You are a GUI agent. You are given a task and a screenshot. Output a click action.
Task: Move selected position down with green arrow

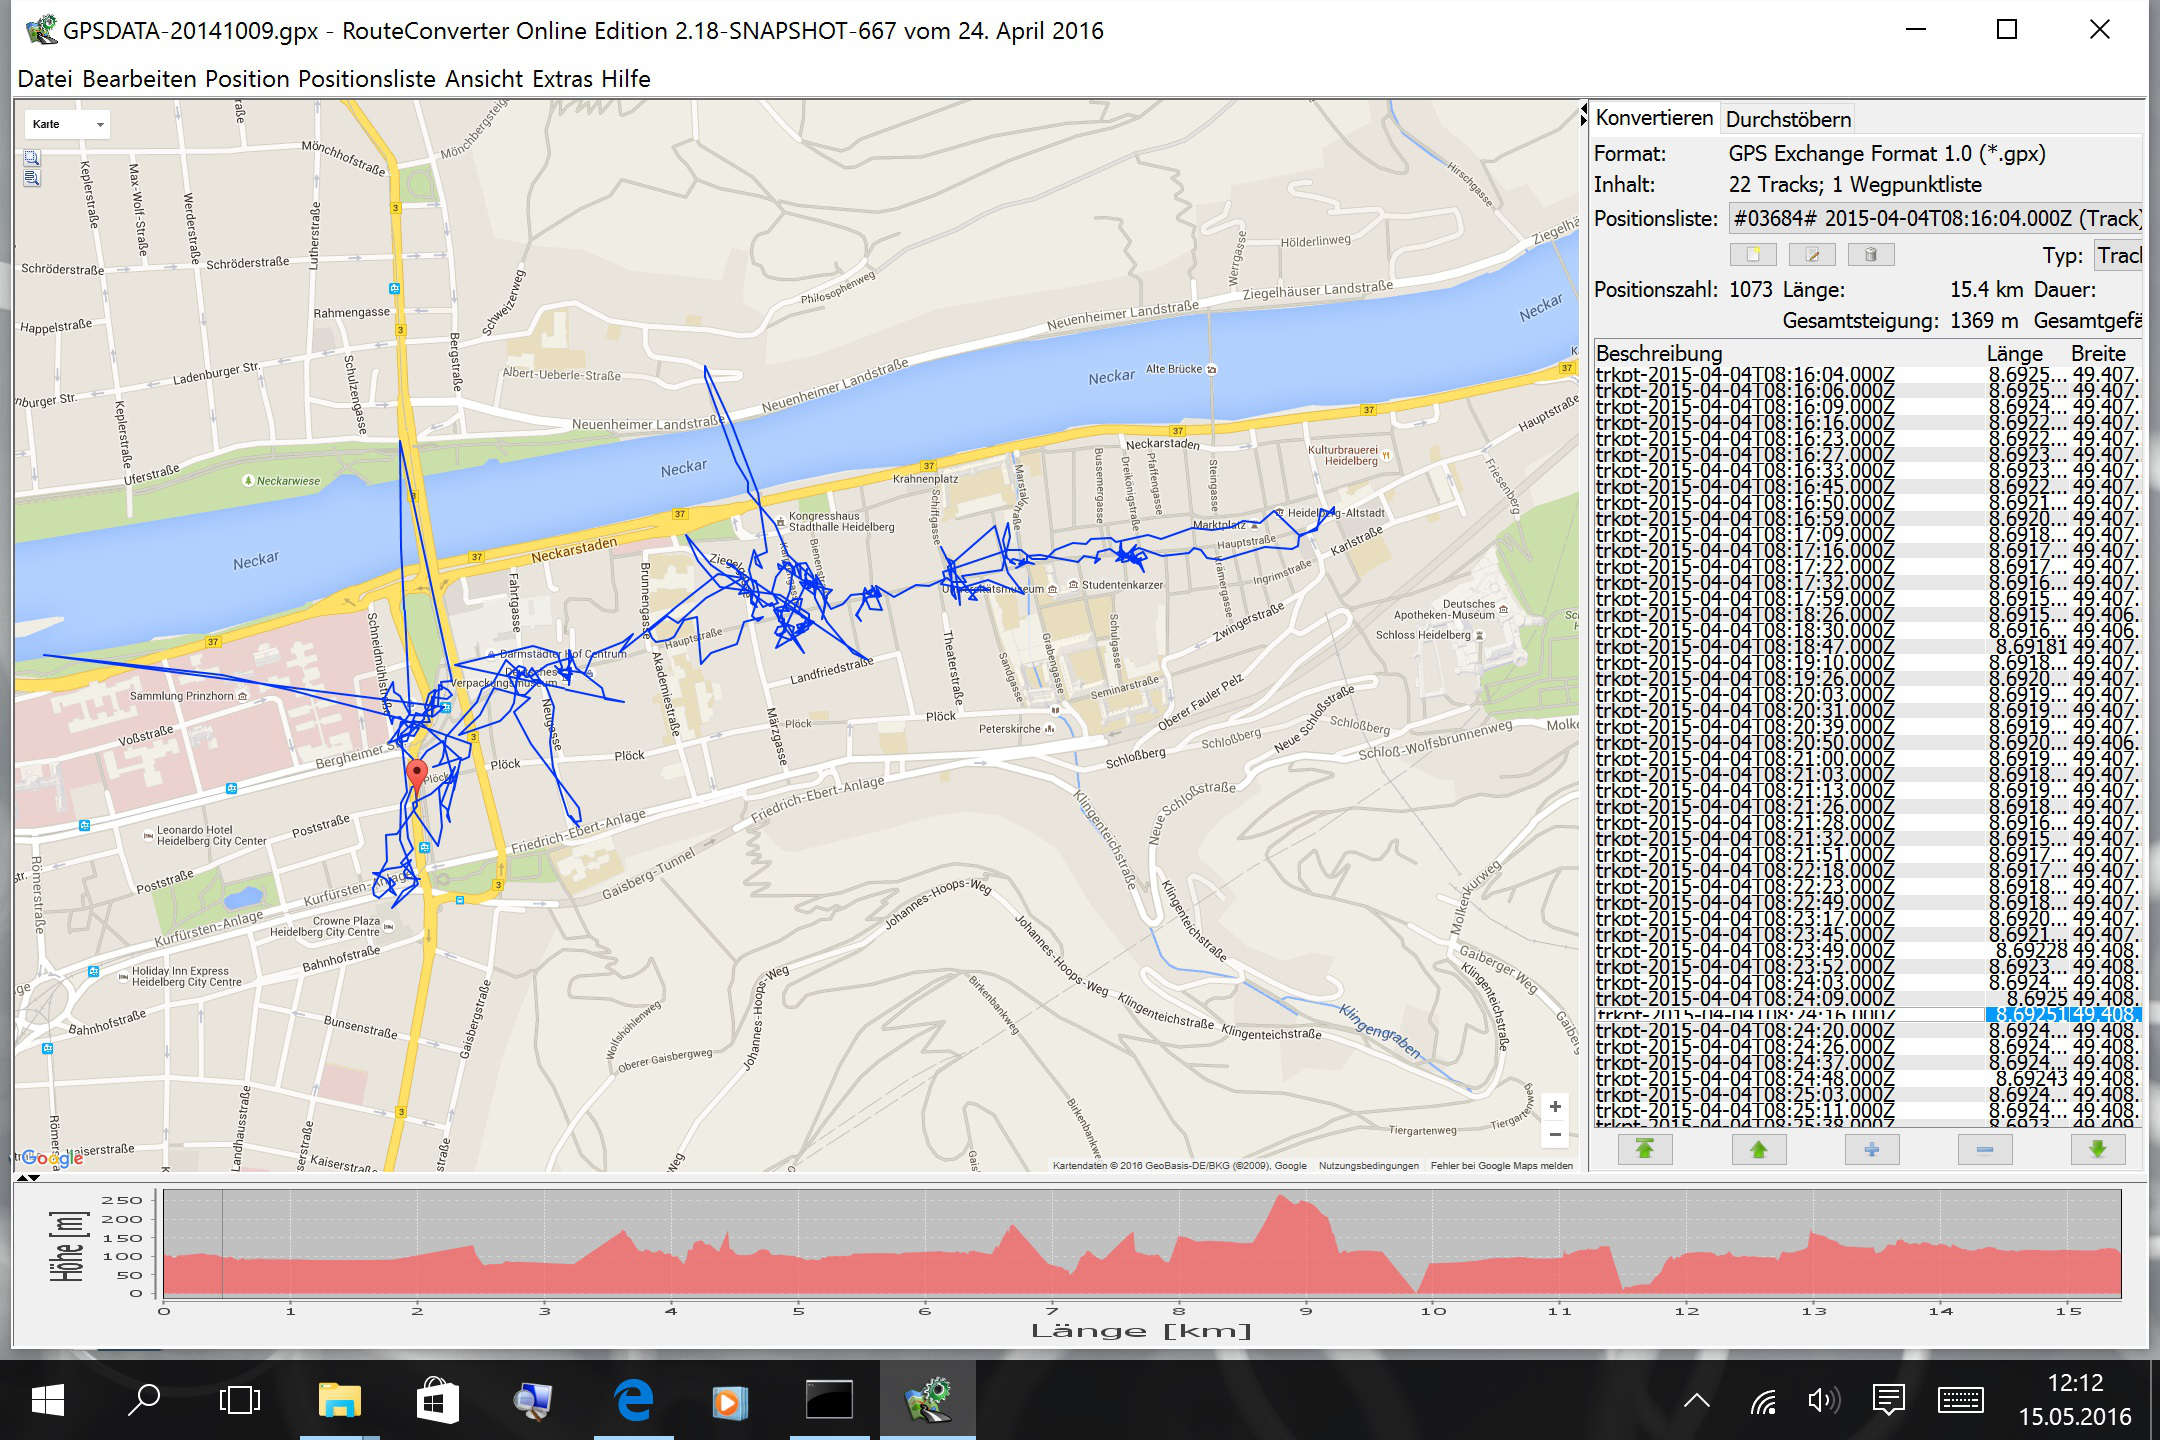click(2097, 1149)
